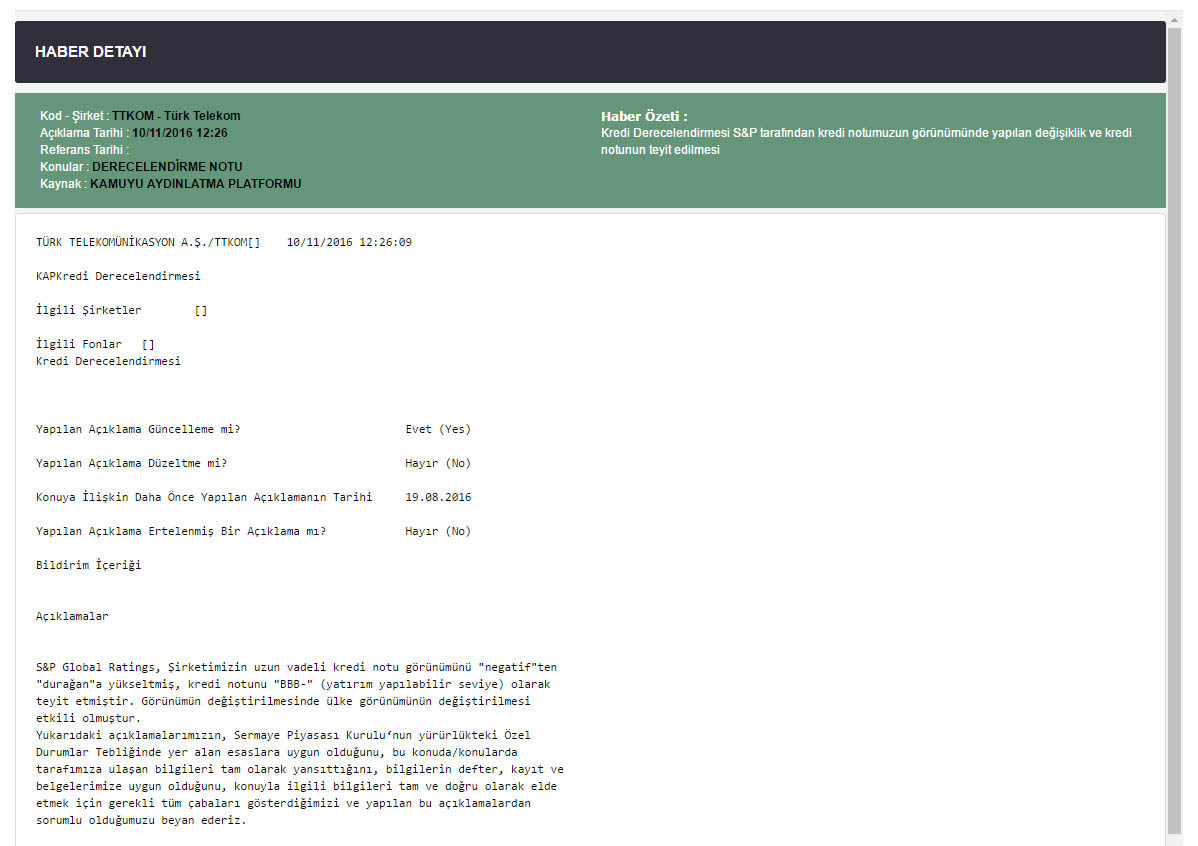1198x846 pixels.
Task: Click the vertical scrollbar thumb
Action: click(1174, 432)
